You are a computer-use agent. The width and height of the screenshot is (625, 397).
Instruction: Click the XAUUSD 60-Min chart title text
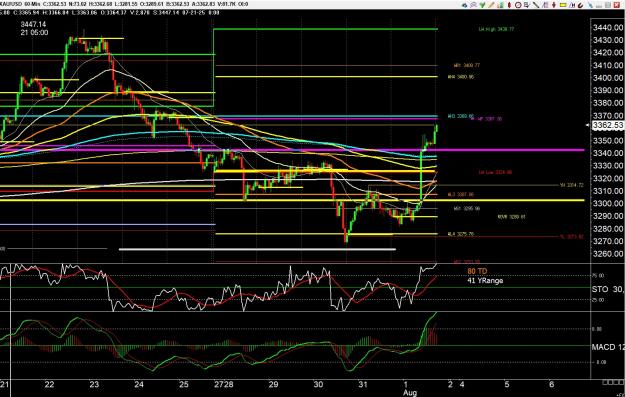click(x=20, y=4)
